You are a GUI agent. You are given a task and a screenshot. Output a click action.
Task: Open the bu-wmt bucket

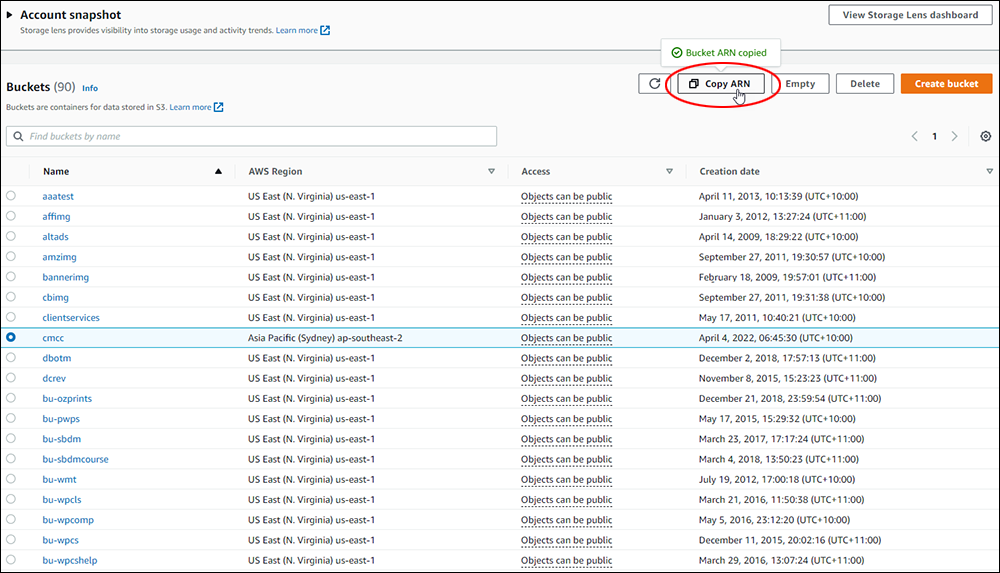click(59, 479)
